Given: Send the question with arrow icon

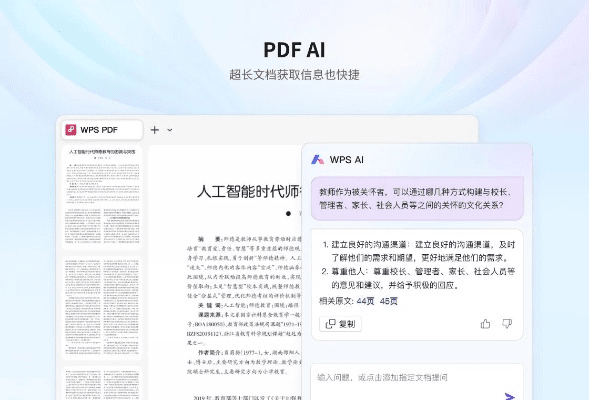Looking at the screenshot, I should [509, 397].
